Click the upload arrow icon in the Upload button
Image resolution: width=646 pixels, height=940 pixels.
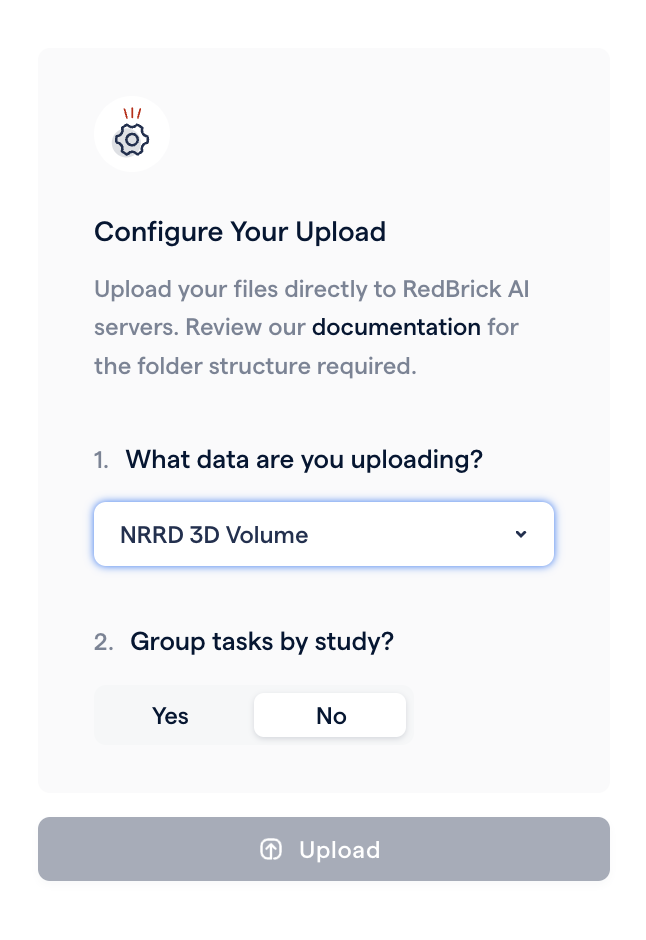pyautogui.click(x=271, y=849)
